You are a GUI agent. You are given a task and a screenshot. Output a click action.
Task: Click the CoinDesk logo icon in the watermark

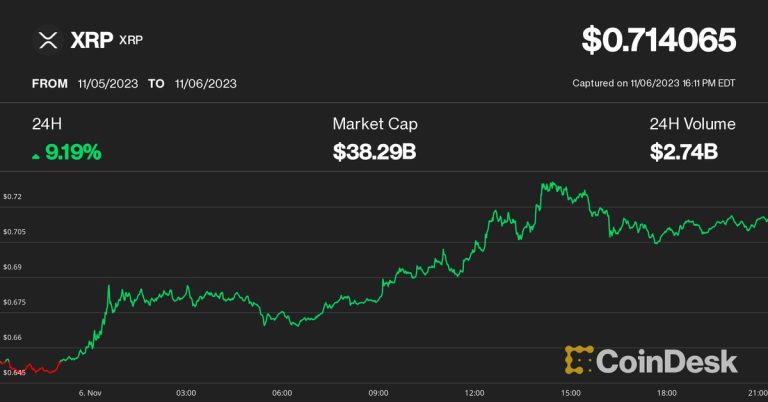point(579,361)
